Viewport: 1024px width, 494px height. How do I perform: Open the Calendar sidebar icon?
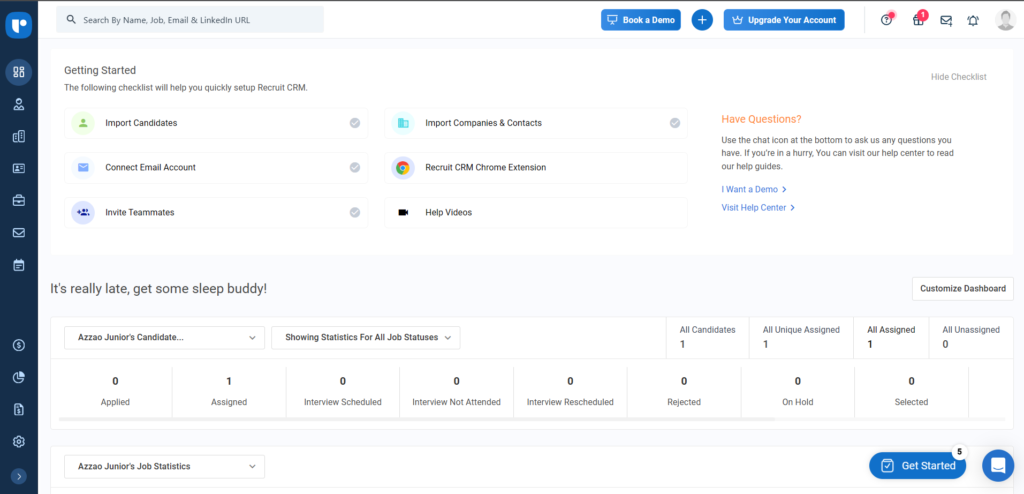pyautogui.click(x=18, y=265)
